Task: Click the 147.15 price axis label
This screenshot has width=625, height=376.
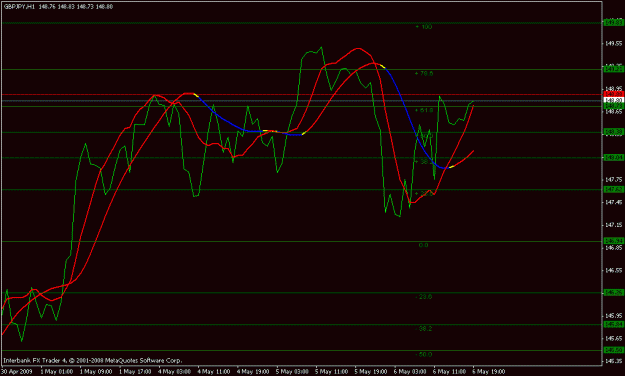Action: click(614, 225)
